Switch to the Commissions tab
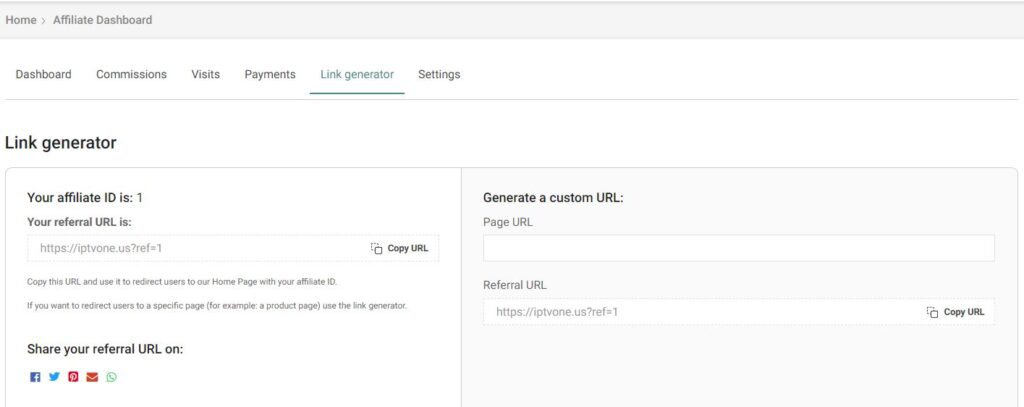Image resolution: width=1024 pixels, height=407 pixels. 131,74
